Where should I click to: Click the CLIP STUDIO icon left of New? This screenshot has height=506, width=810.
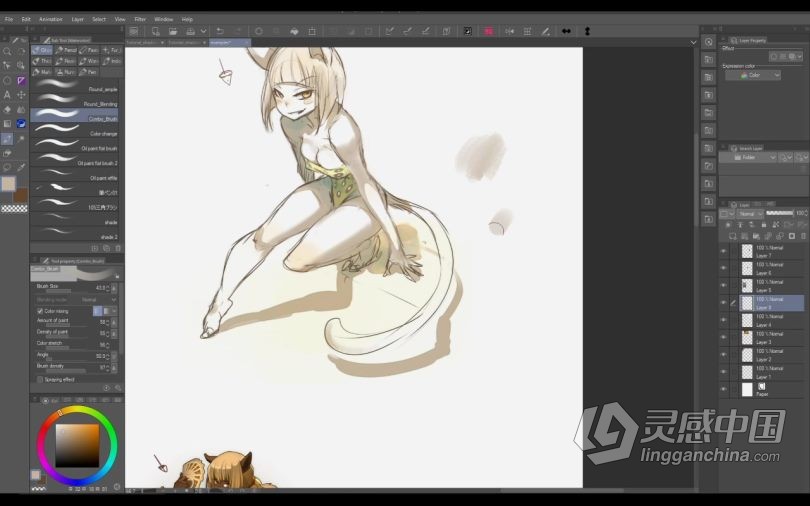pyautogui.click(x=134, y=31)
